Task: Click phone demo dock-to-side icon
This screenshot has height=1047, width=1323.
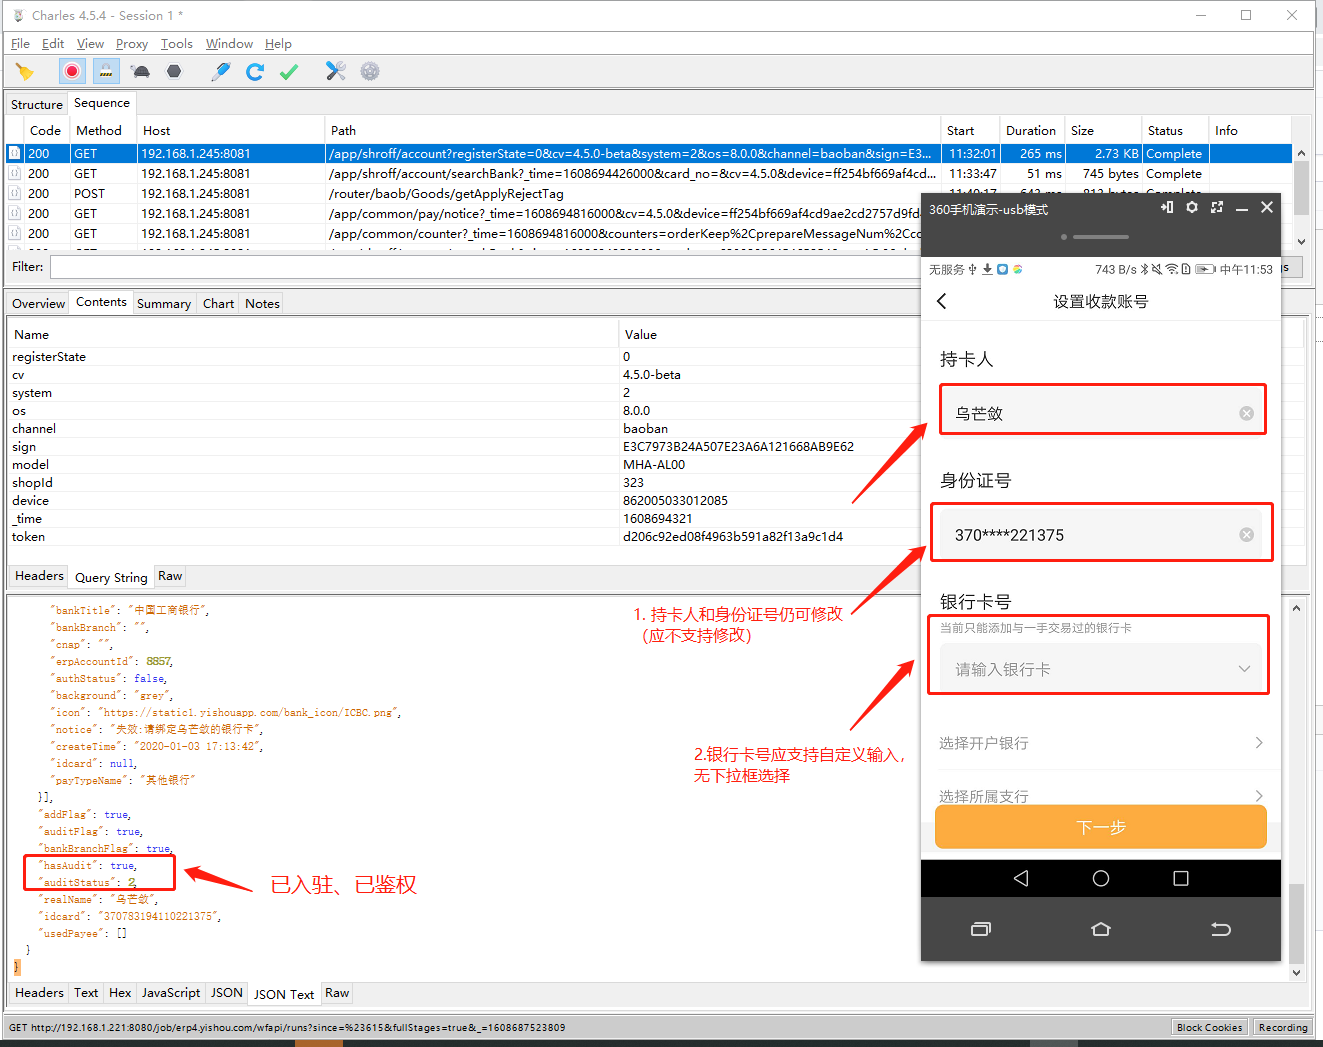Action: [1167, 207]
